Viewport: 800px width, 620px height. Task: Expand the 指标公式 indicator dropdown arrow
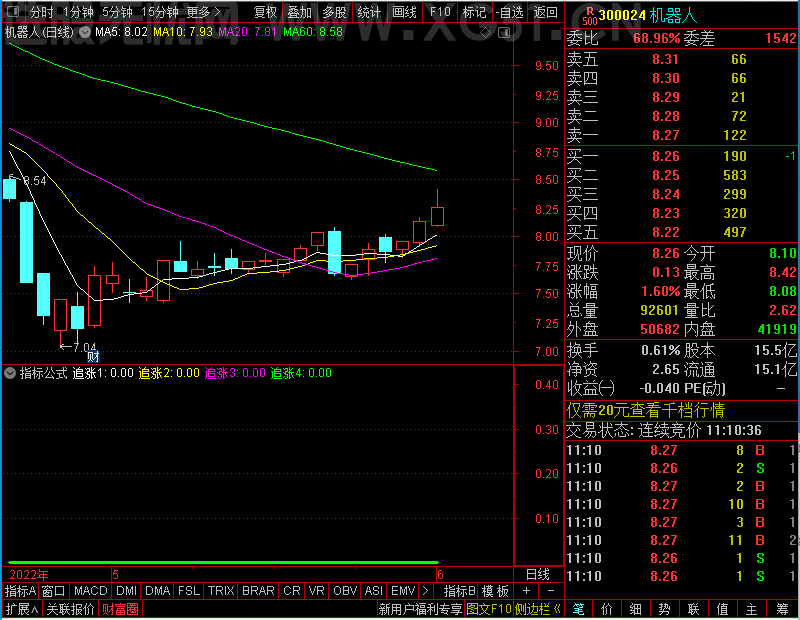click(x=10, y=373)
